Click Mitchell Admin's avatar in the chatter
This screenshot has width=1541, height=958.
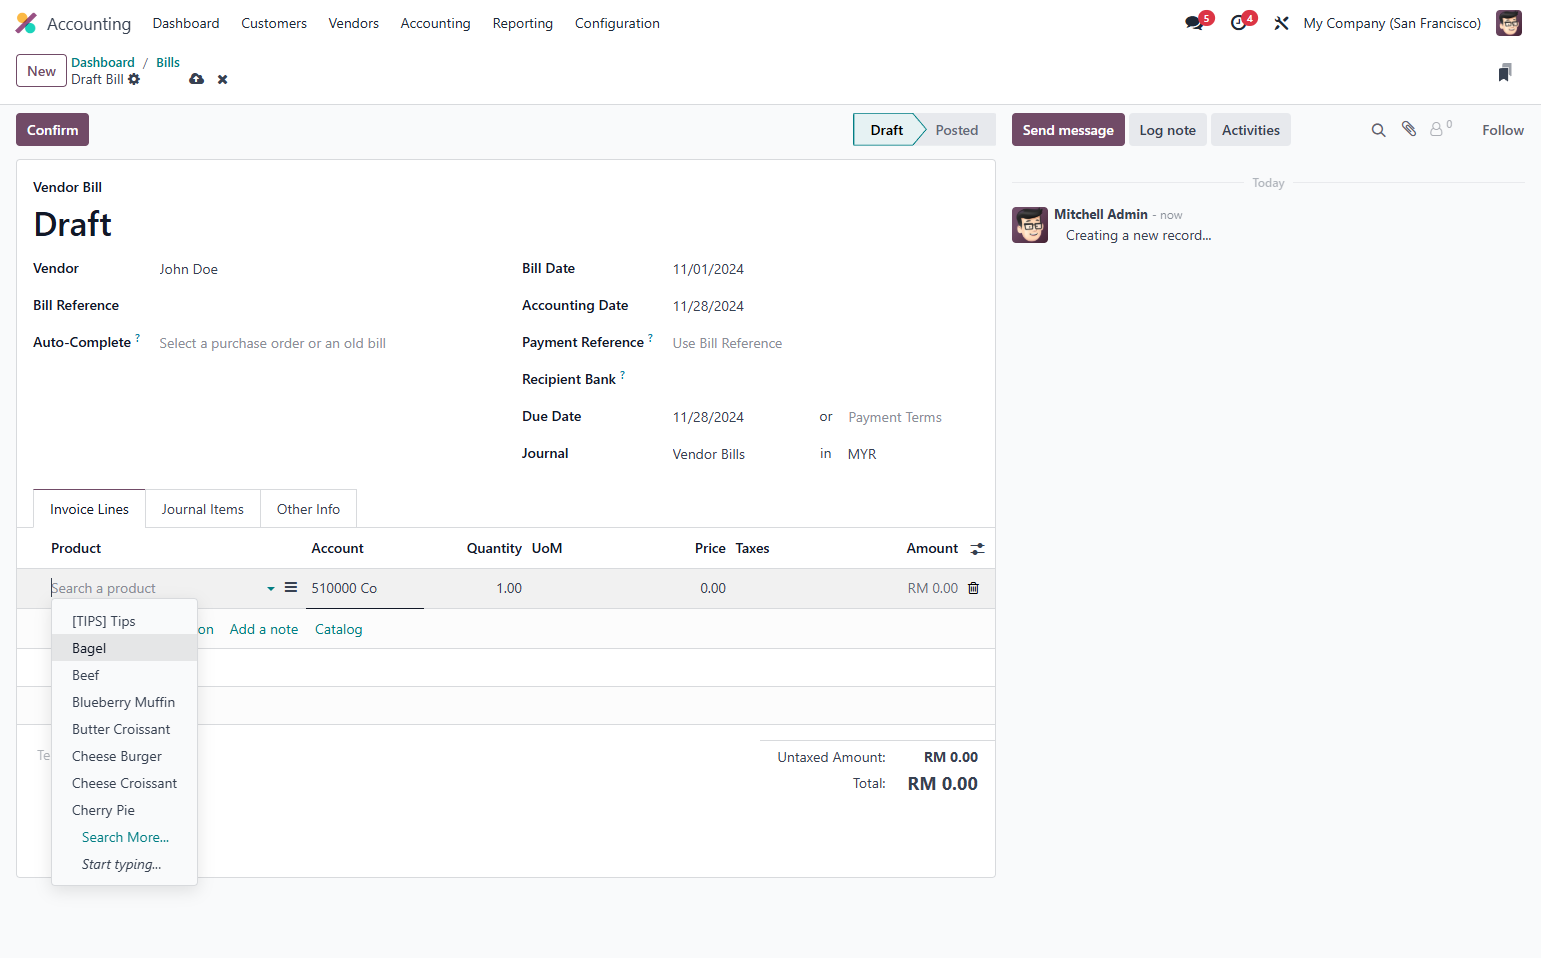pos(1030,225)
